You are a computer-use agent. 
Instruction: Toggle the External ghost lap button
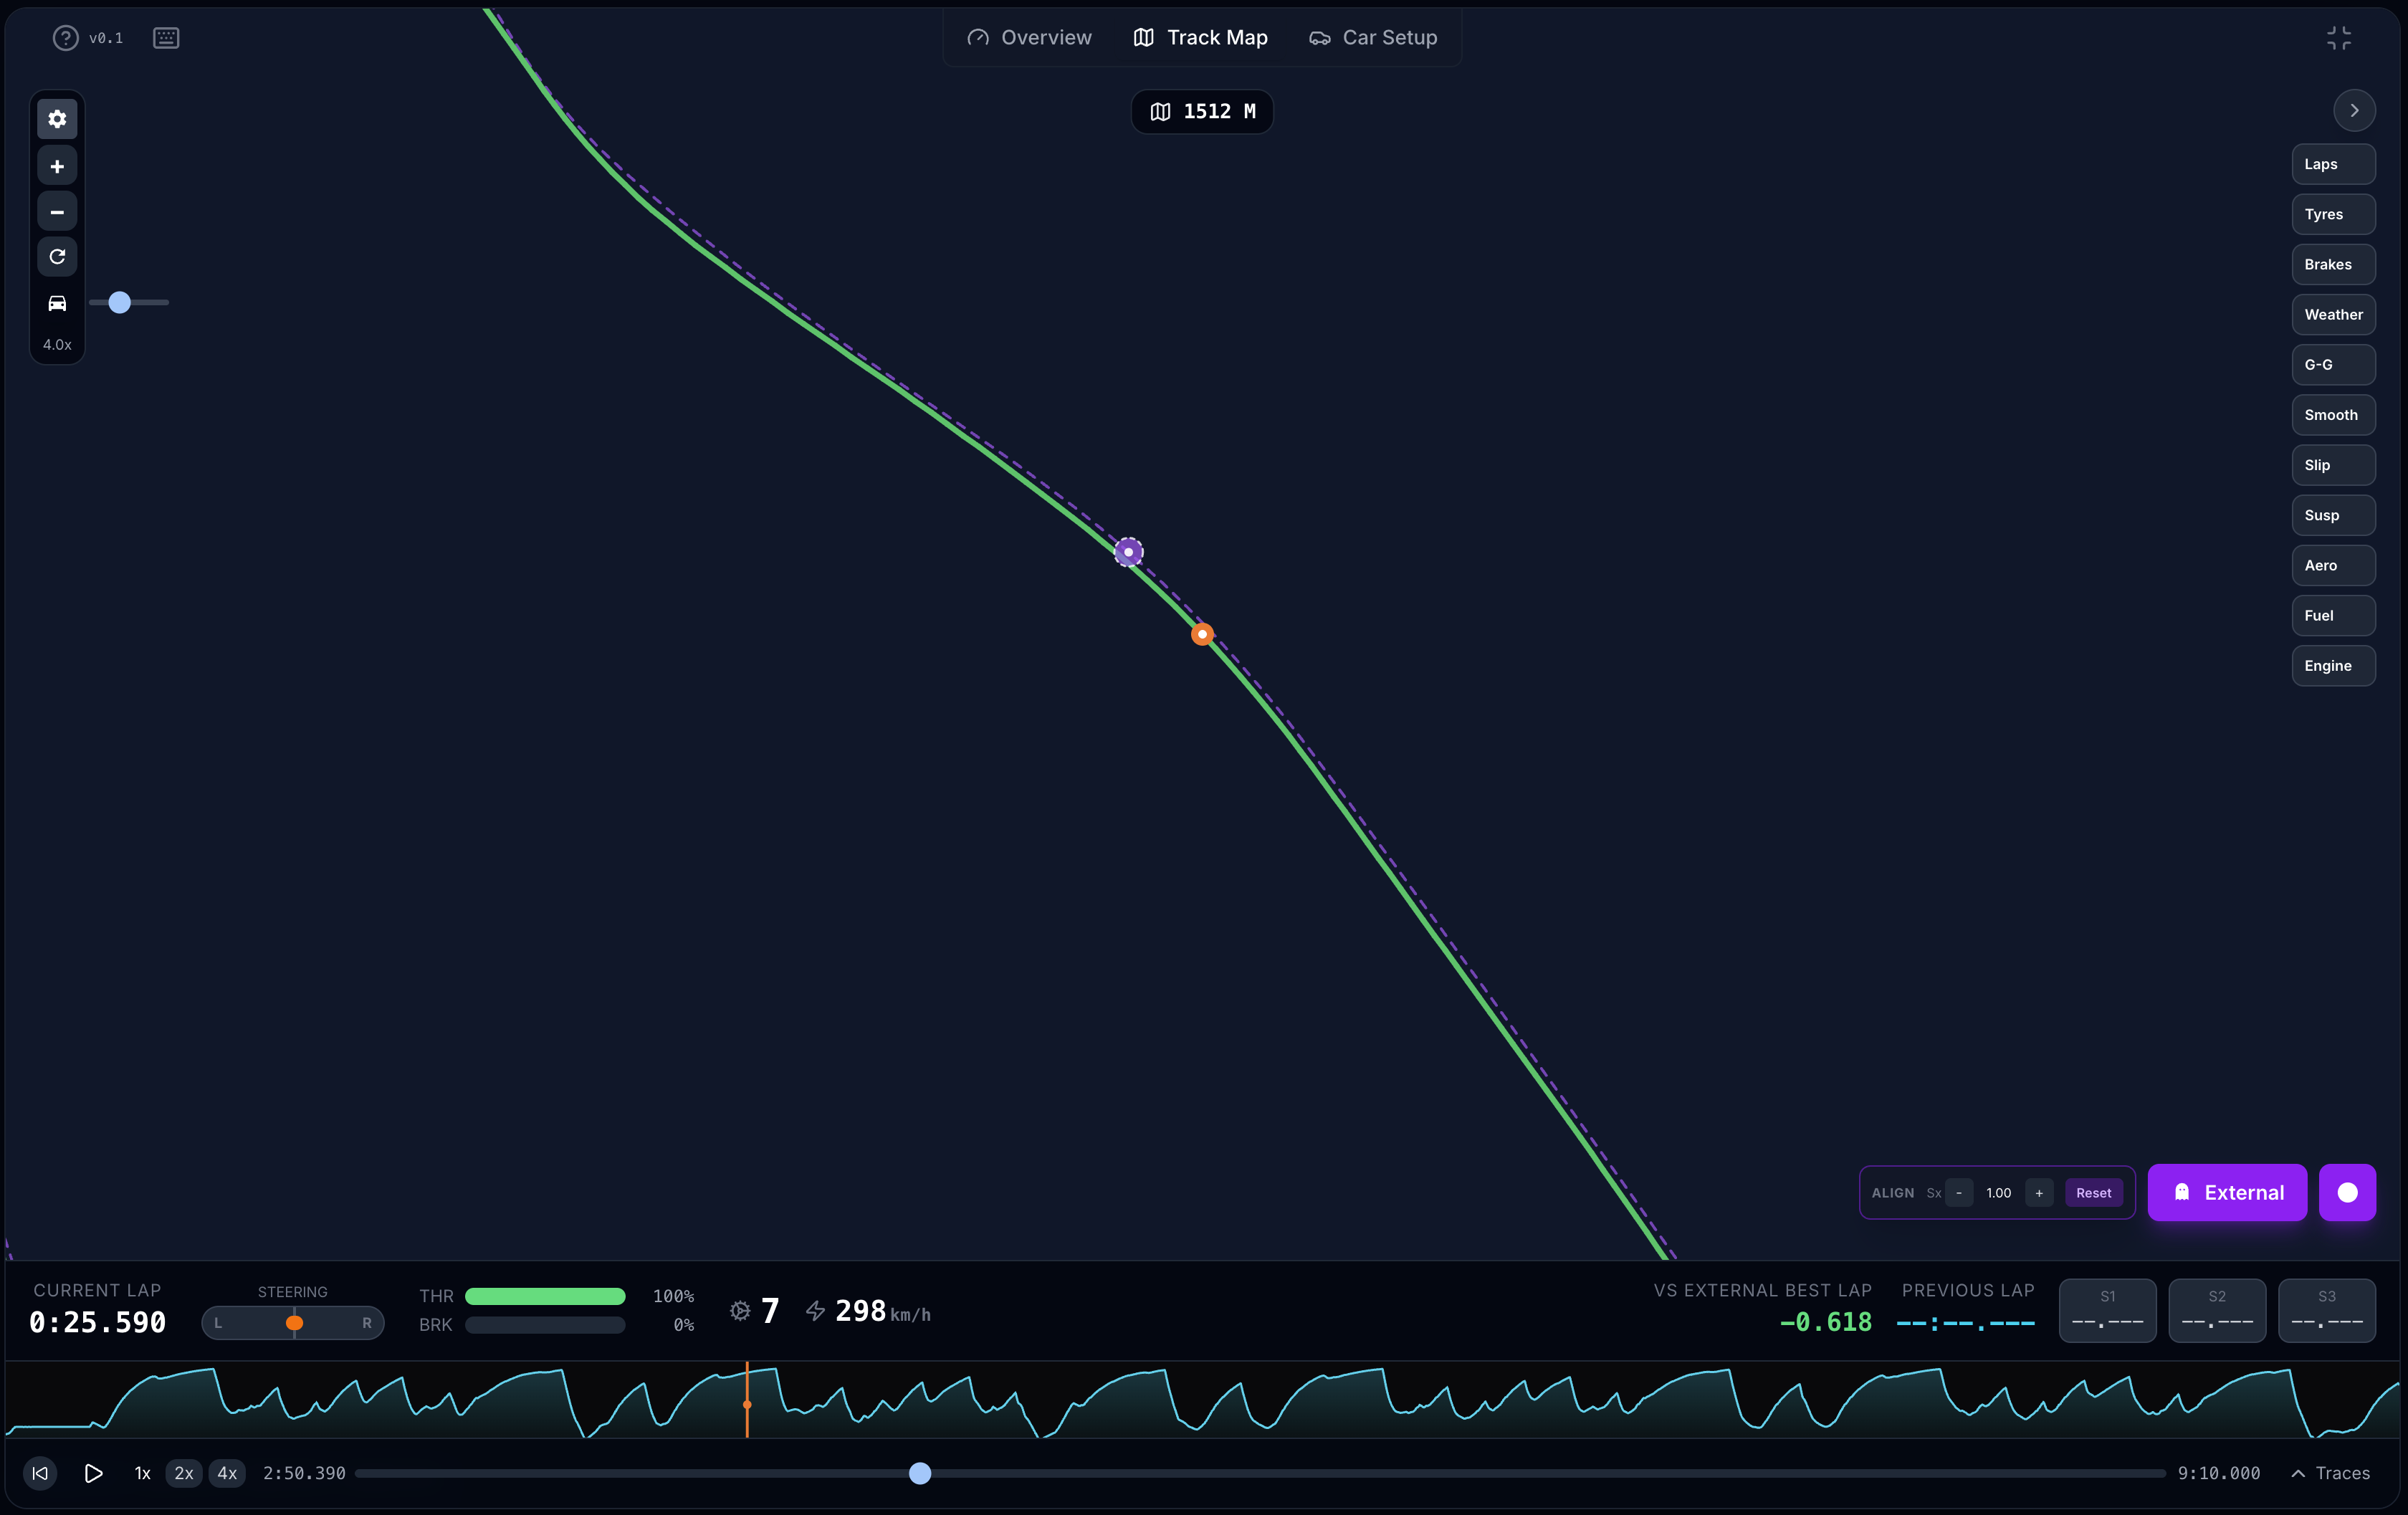pos(2227,1192)
